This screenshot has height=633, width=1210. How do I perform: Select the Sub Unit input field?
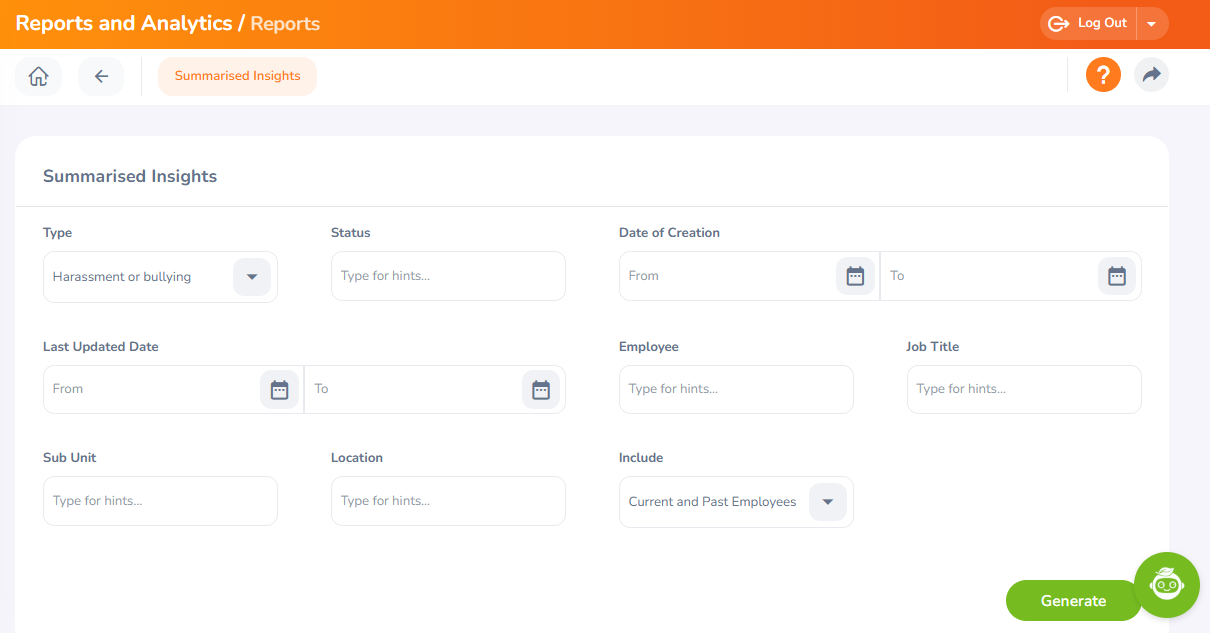[160, 501]
